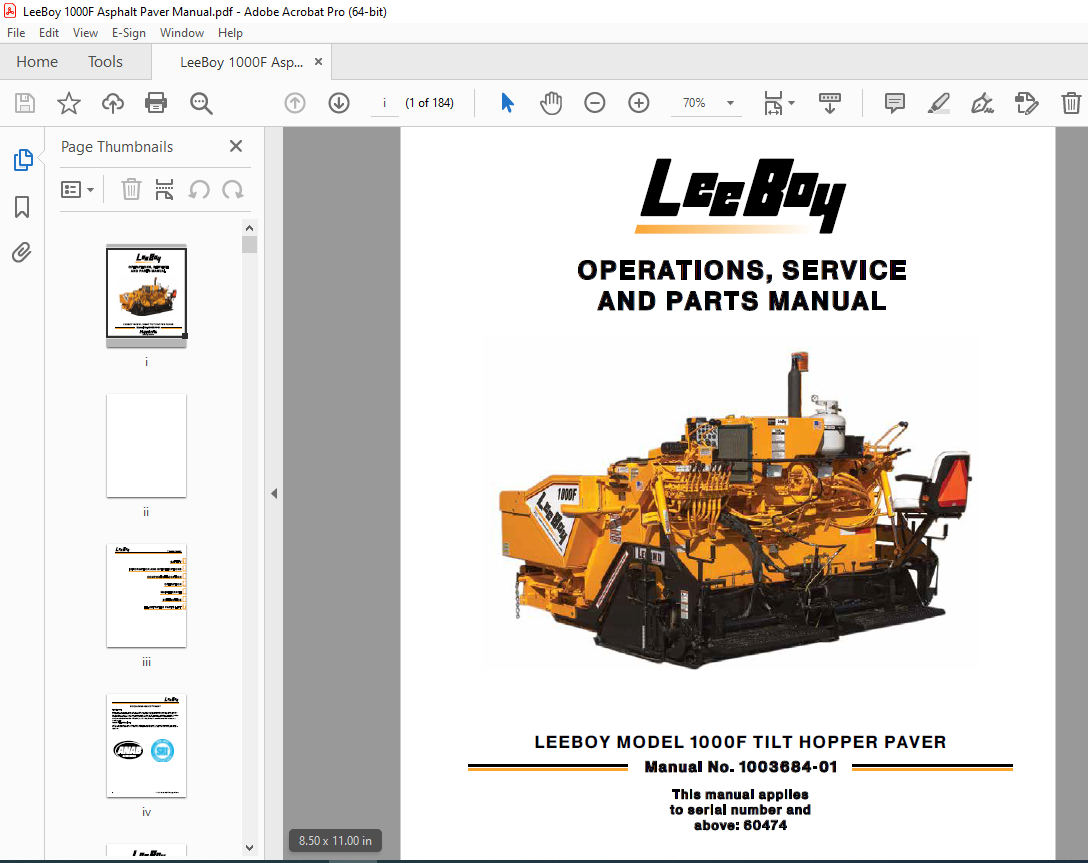Click the read mode keyboard icon
Screen dimensions: 1088x863
click(830, 103)
